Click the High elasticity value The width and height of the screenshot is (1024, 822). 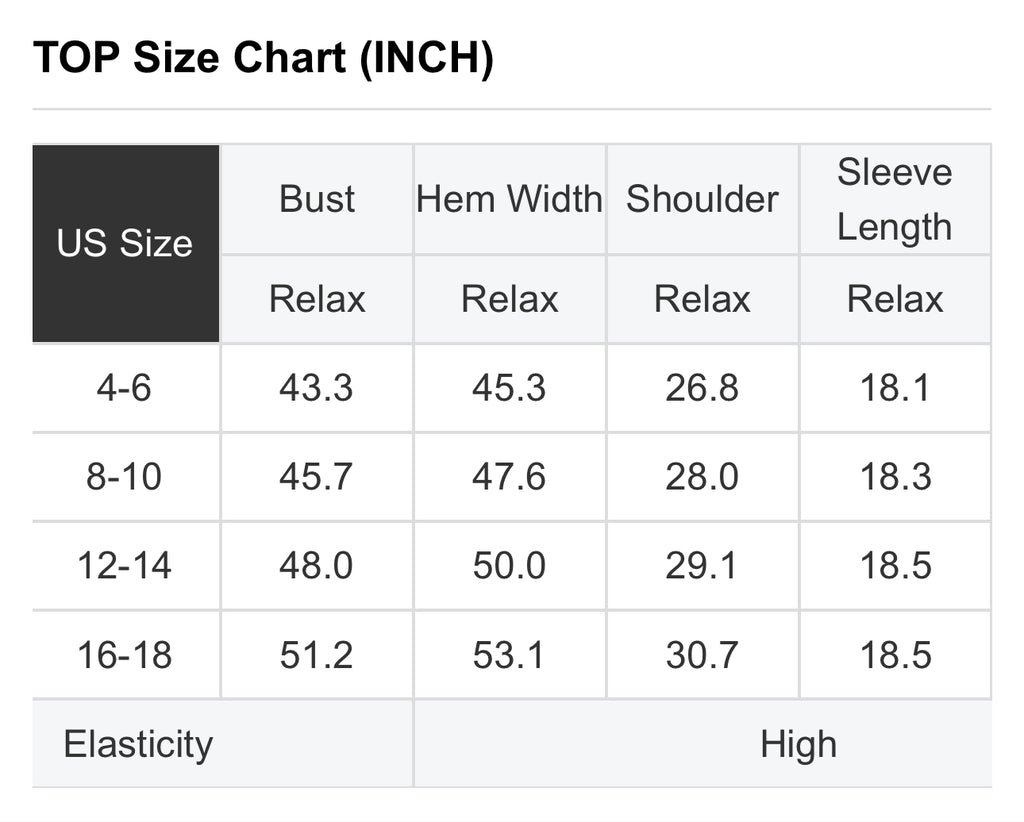pyautogui.click(x=798, y=745)
